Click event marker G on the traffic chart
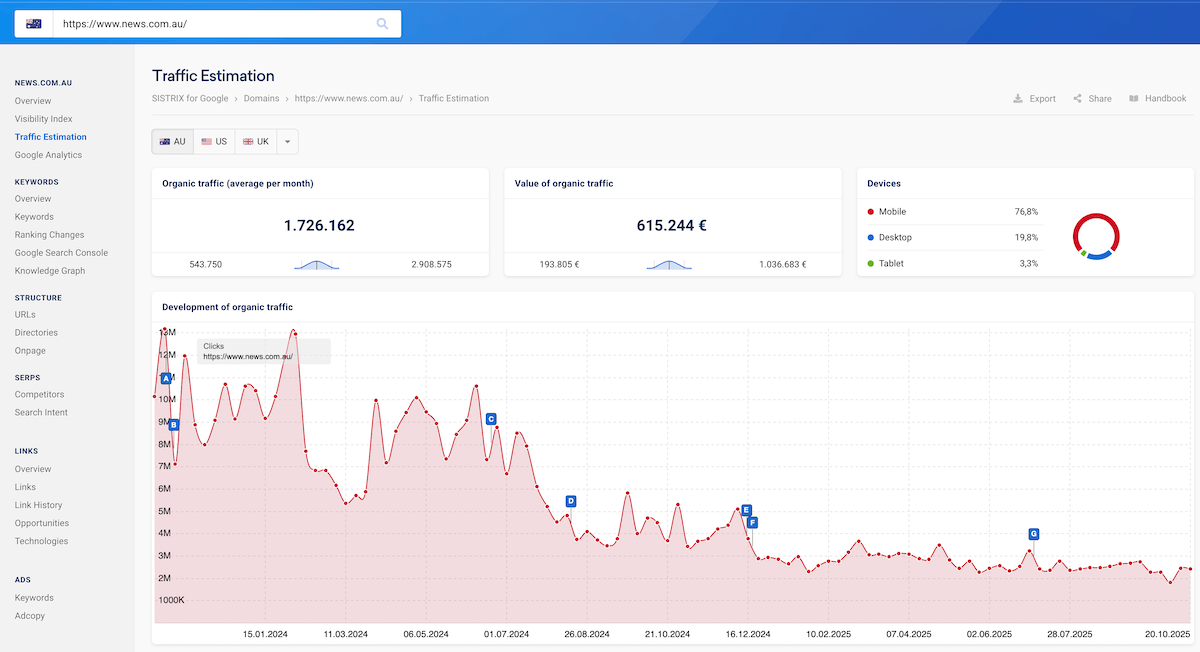Viewport: 1200px width, 652px height. (1033, 534)
